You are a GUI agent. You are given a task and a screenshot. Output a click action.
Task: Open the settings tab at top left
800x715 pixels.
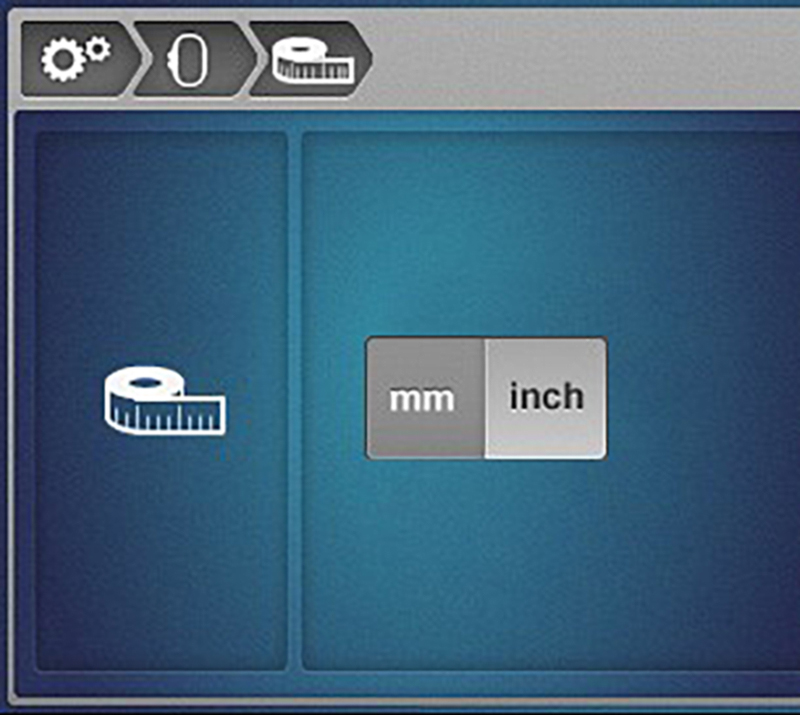tap(75, 61)
